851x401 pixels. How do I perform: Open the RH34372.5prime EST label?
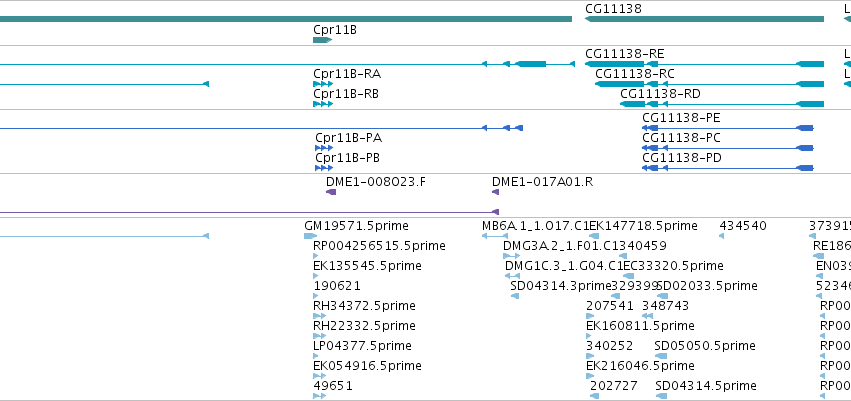(364, 305)
